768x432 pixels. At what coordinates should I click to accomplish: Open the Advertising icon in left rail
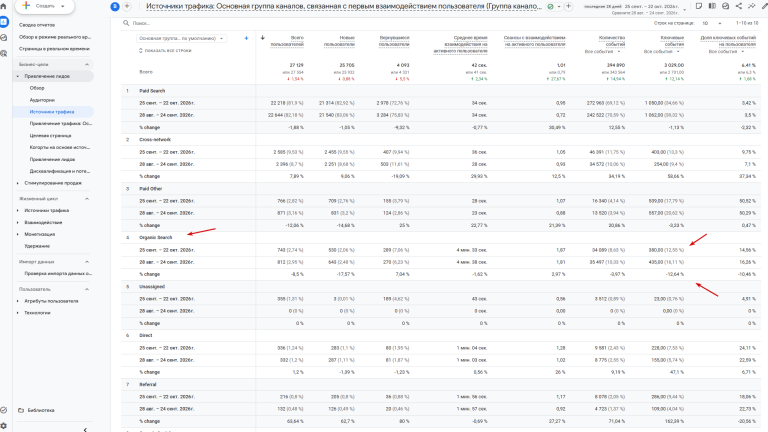coord(3,53)
